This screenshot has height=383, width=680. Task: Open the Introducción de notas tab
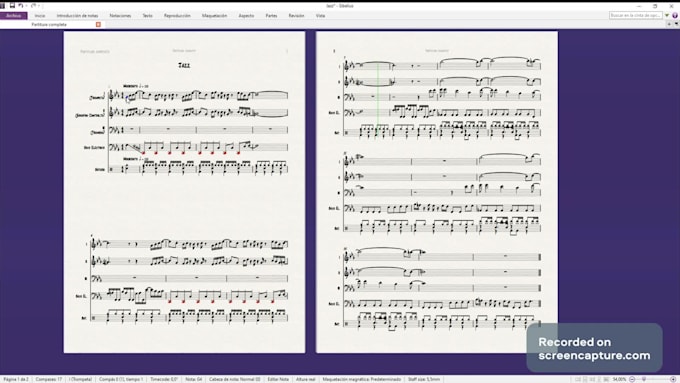coord(77,16)
